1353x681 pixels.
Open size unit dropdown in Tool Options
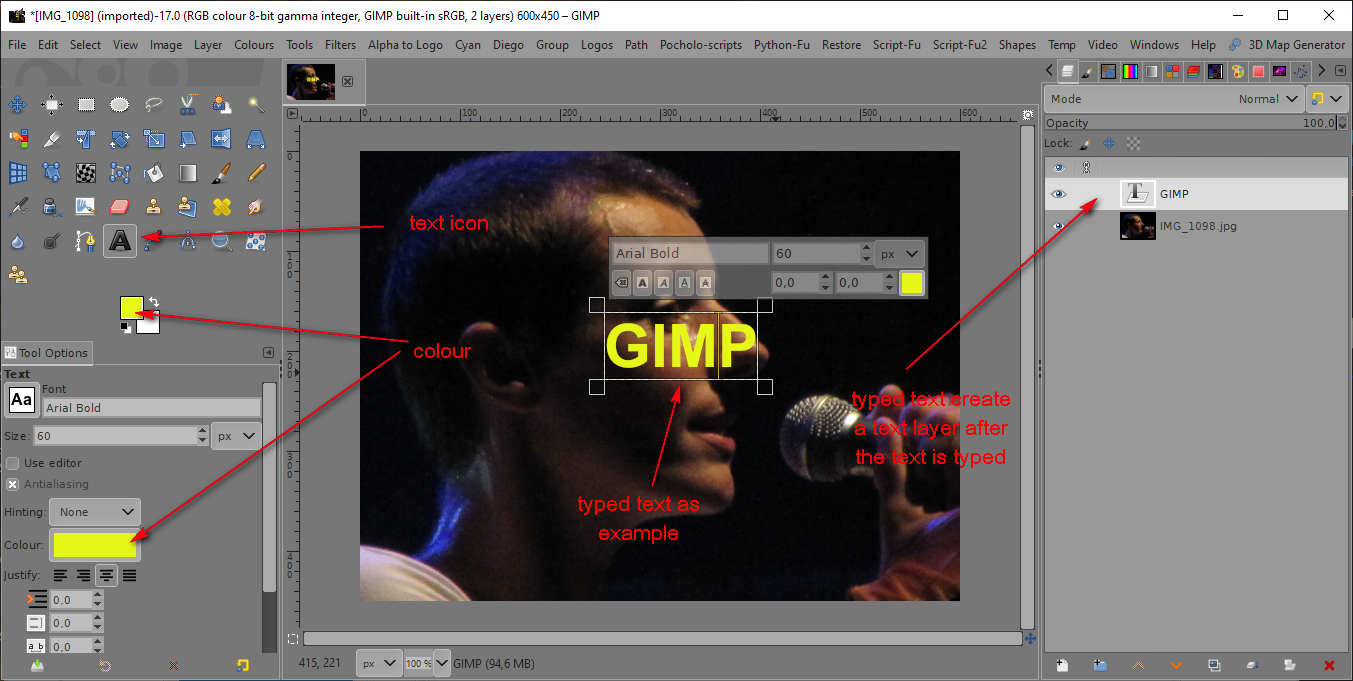(237, 436)
